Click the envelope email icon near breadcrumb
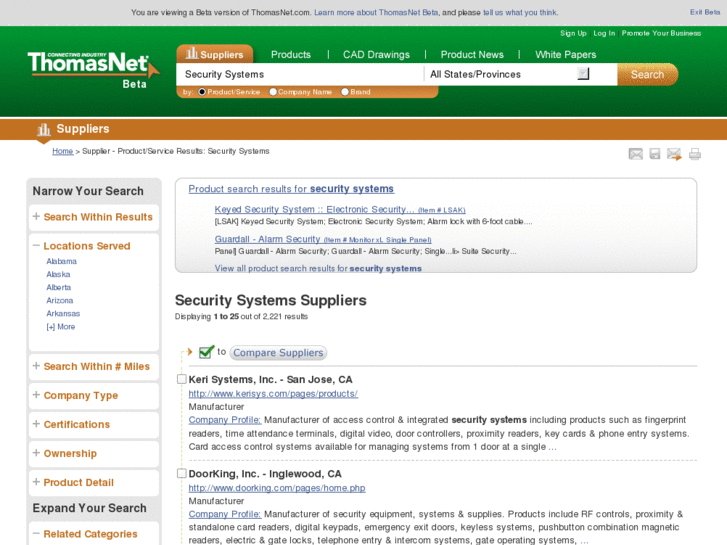This screenshot has height=545, width=727. (x=636, y=154)
